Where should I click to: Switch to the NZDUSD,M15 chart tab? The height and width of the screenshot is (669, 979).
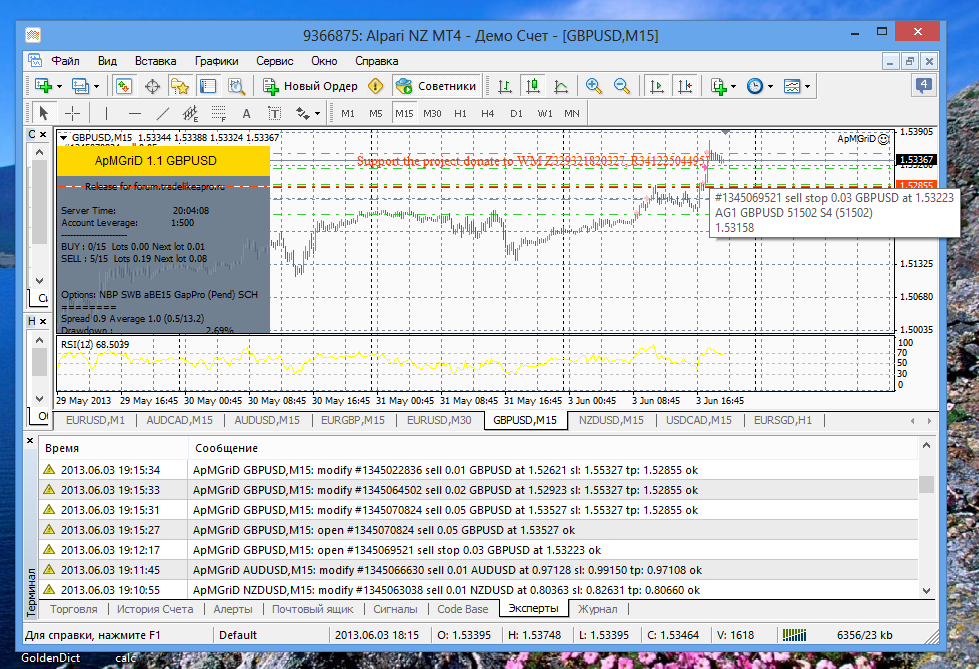pos(611,420)
